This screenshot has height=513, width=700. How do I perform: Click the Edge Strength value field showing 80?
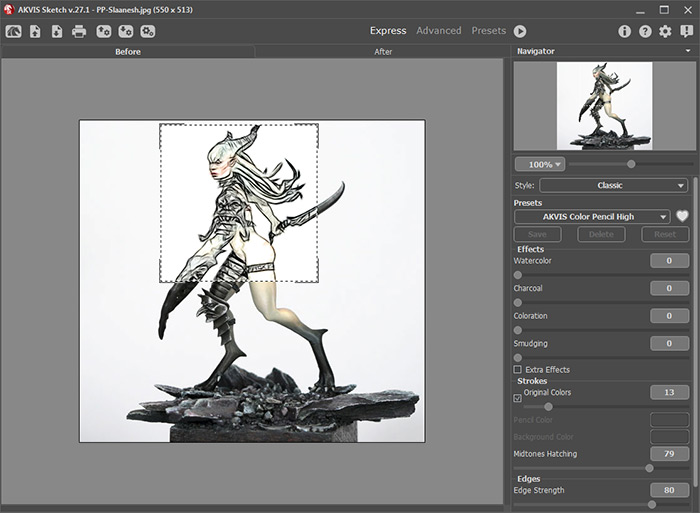[669, 490]
